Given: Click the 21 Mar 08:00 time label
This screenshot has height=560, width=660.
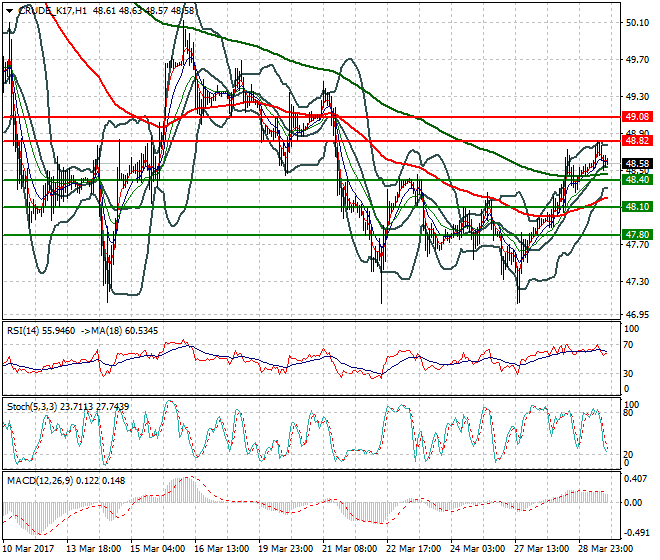Looking at the screenshot, I should coord(350,549).
